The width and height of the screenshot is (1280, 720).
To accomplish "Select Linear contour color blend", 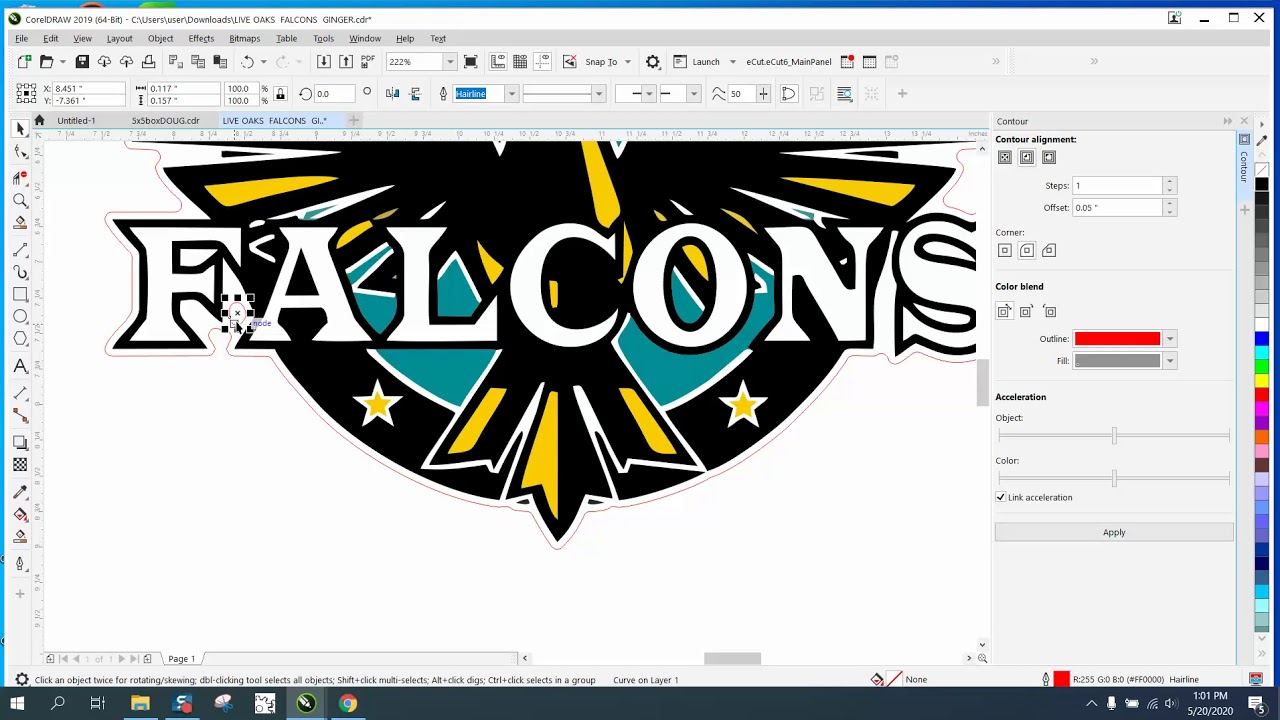I will pyautogui.click(x=1004, y=312).
